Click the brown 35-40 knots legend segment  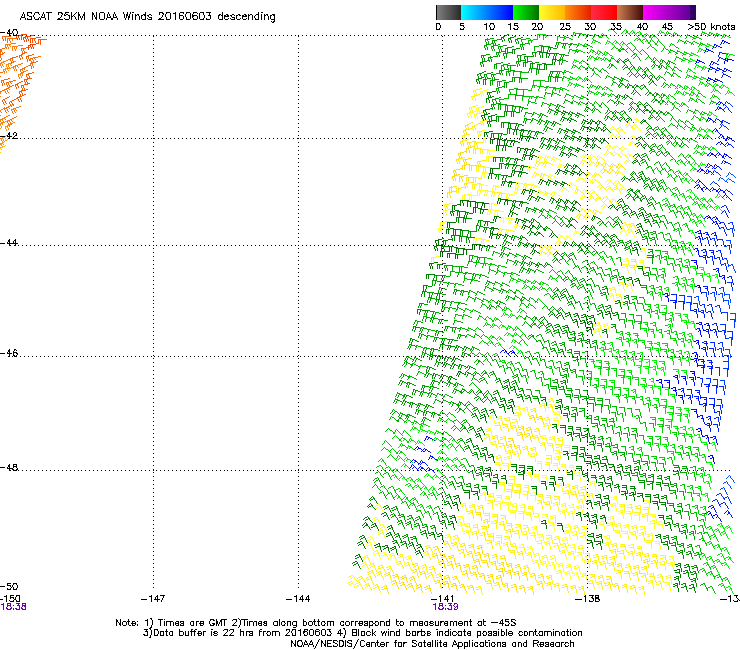pyautogui.click(x=630, y=12)
